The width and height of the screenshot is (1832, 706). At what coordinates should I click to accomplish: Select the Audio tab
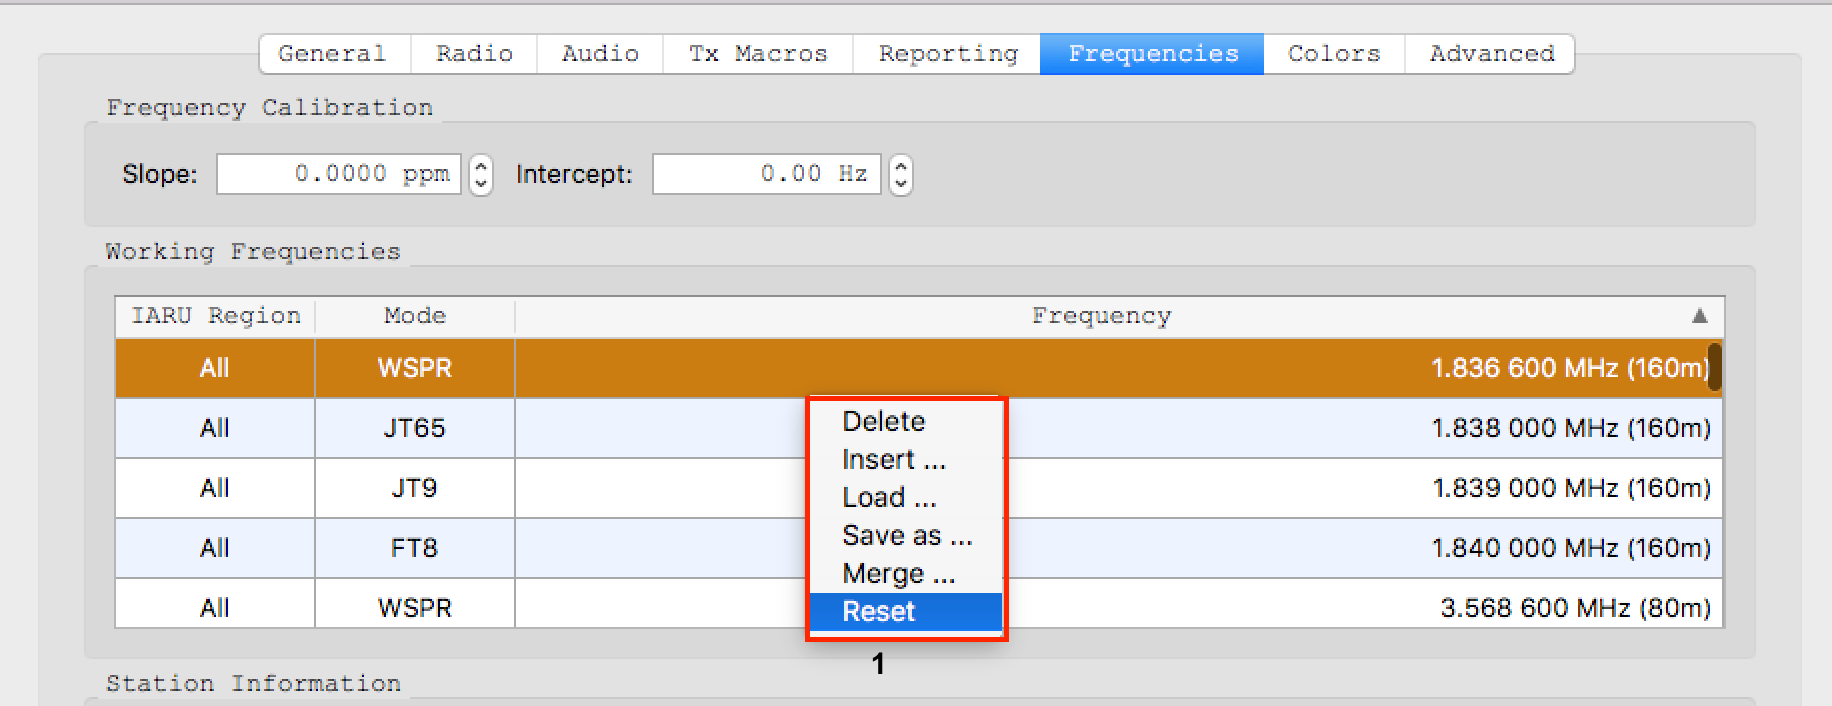pos(600,54)
